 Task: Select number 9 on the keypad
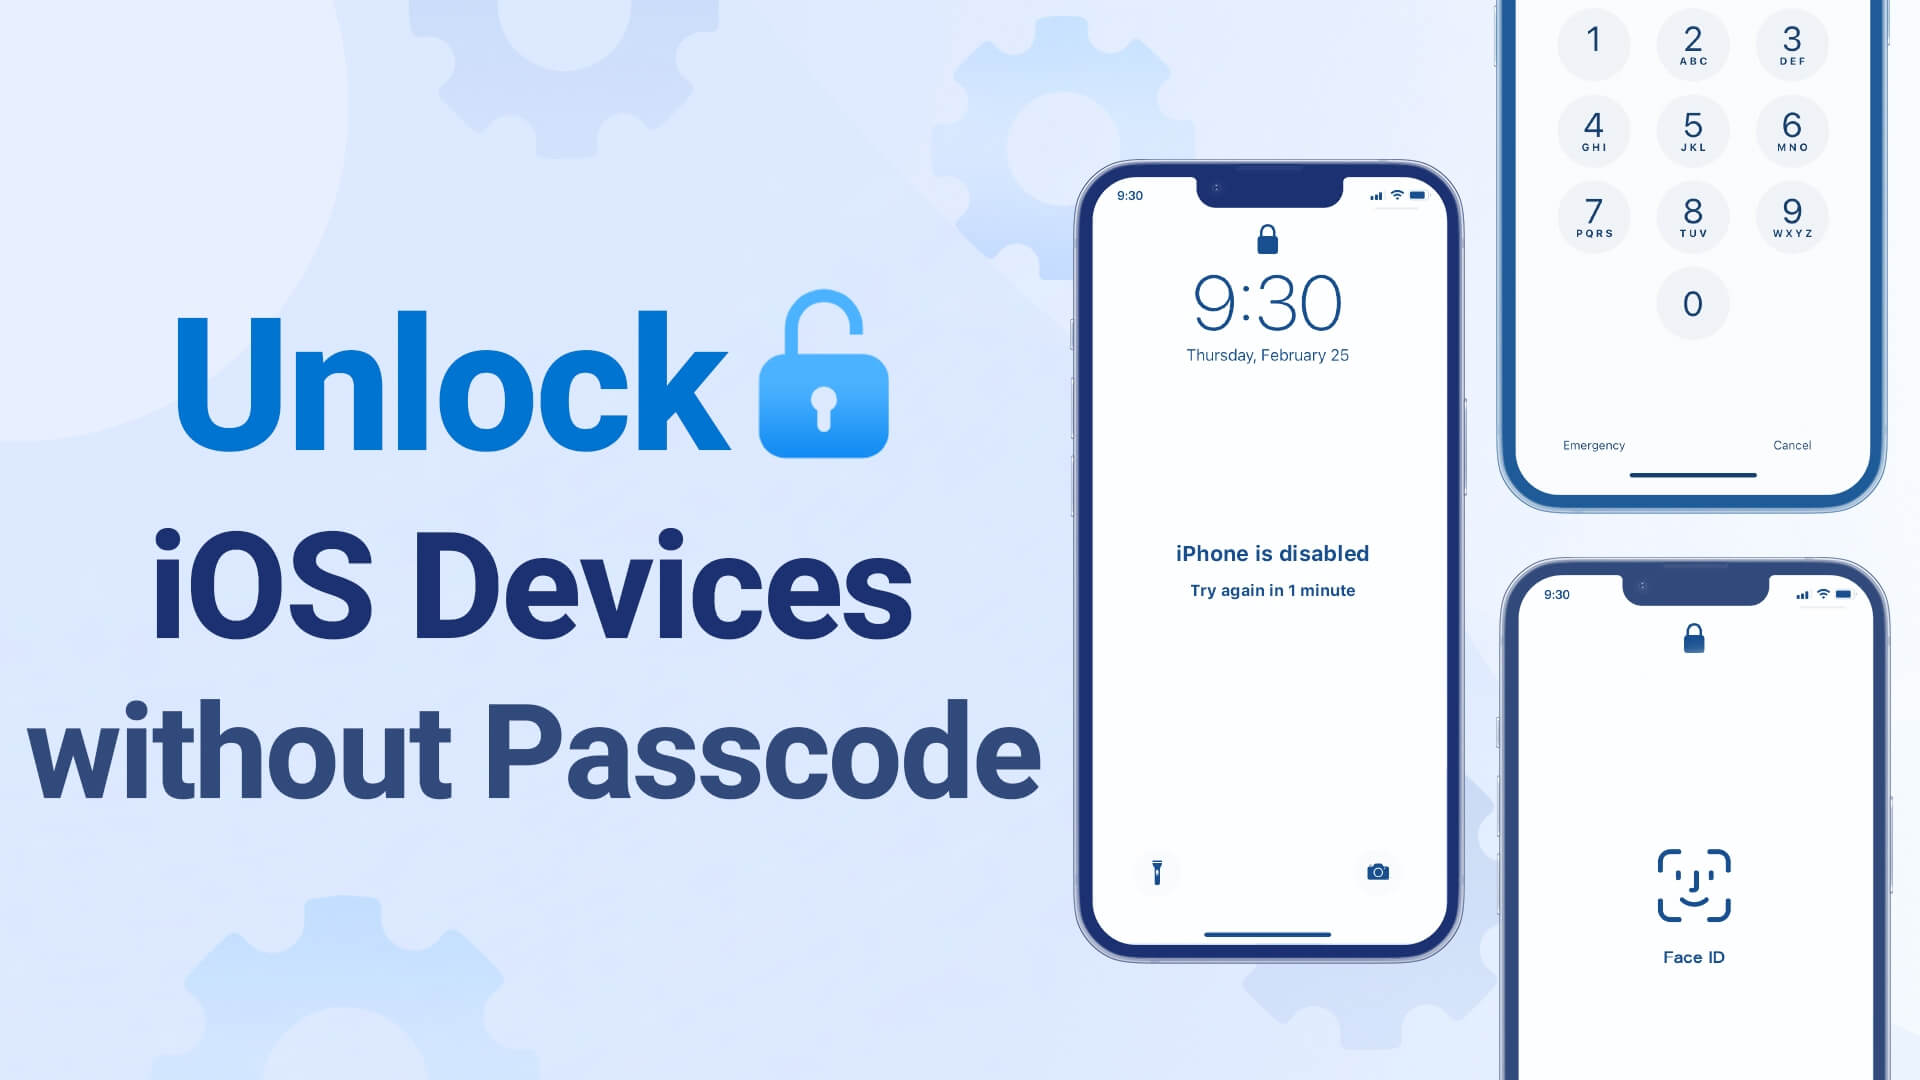click(x=1789, y=215)
